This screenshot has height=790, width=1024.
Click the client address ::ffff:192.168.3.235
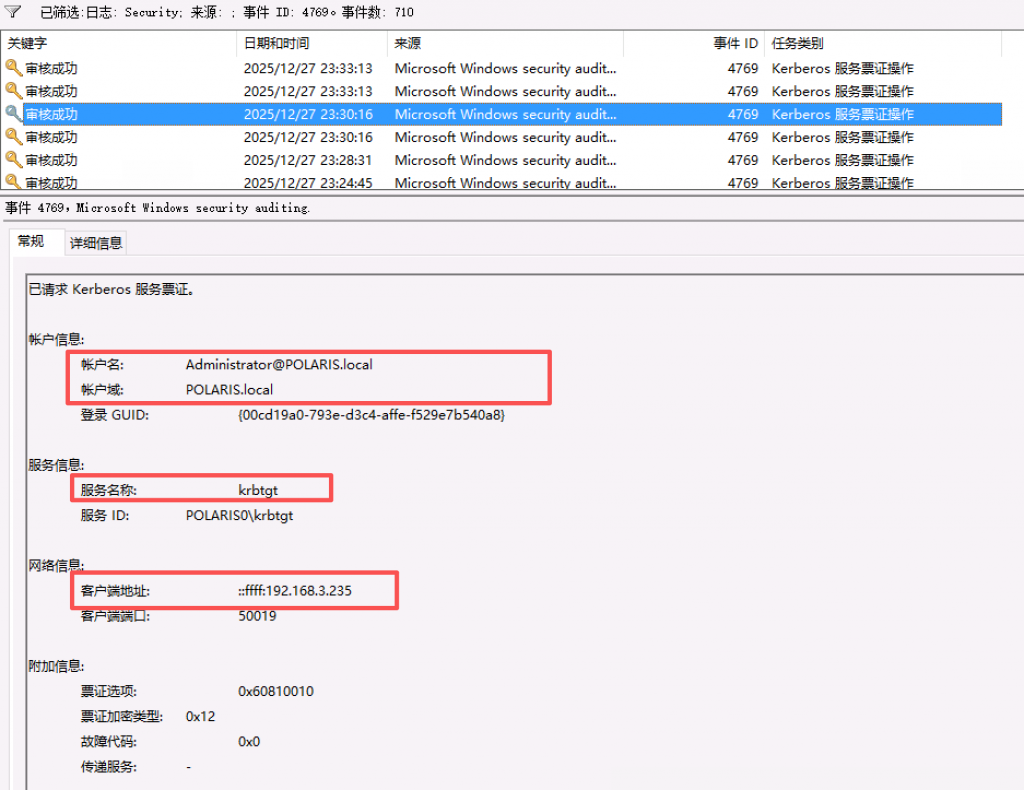295,591
